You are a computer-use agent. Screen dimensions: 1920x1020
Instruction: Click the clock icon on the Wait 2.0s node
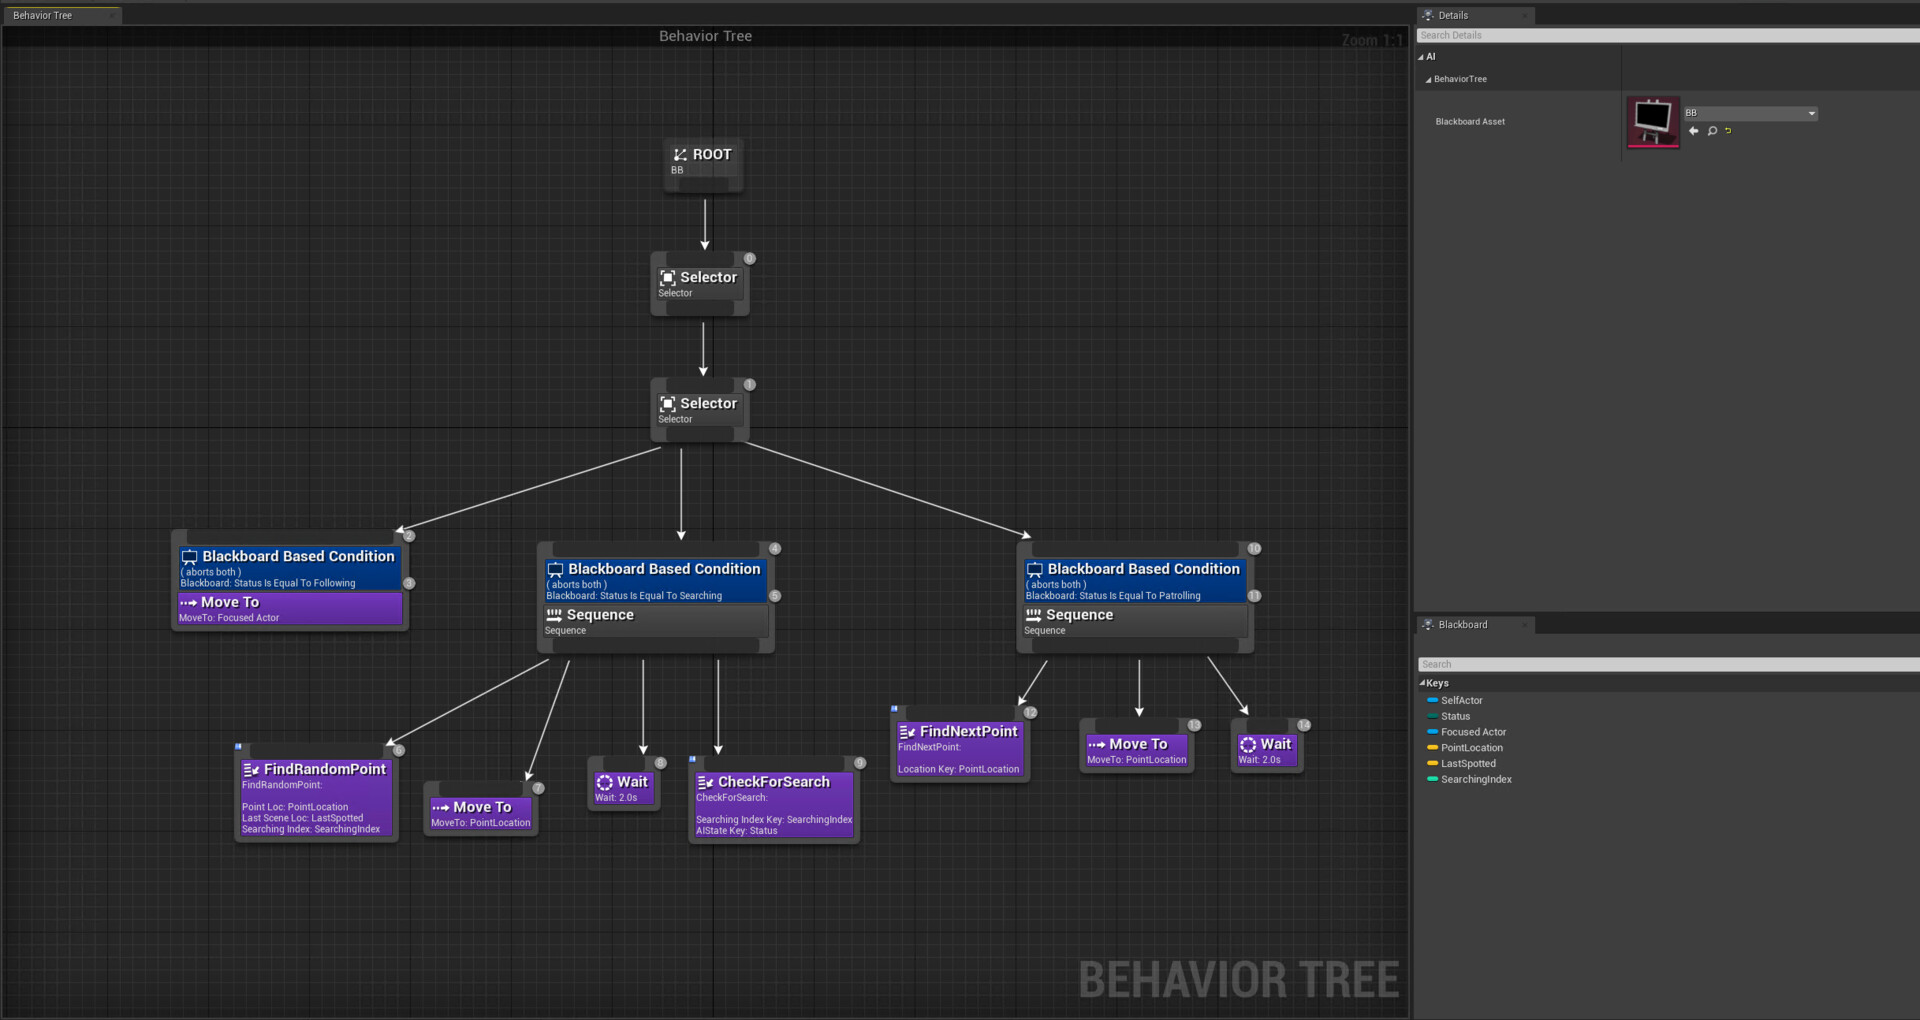604,783
